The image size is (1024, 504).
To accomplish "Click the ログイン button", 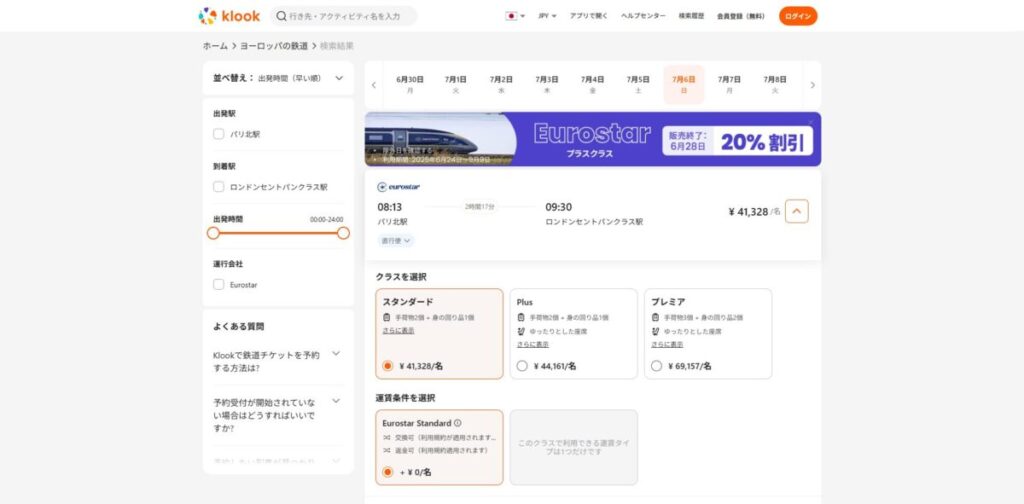I will (798, 16).
